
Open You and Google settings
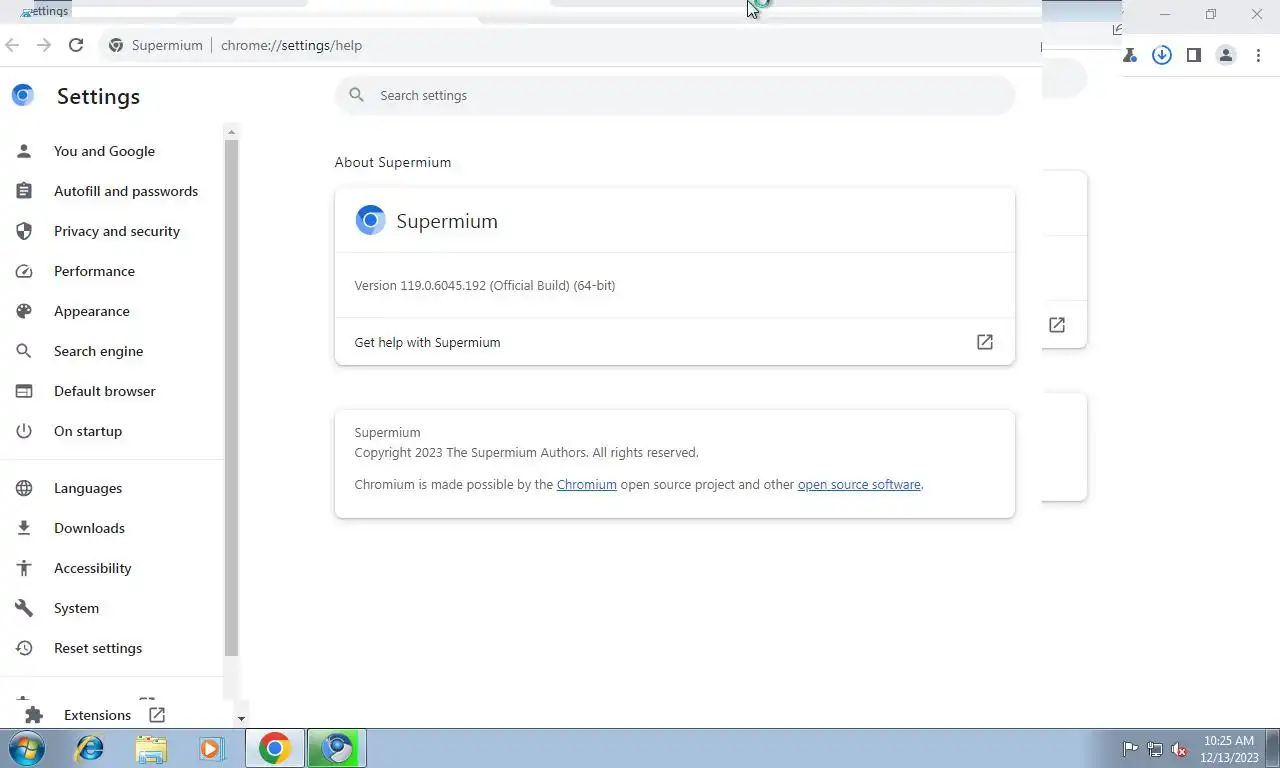[104, 151]
